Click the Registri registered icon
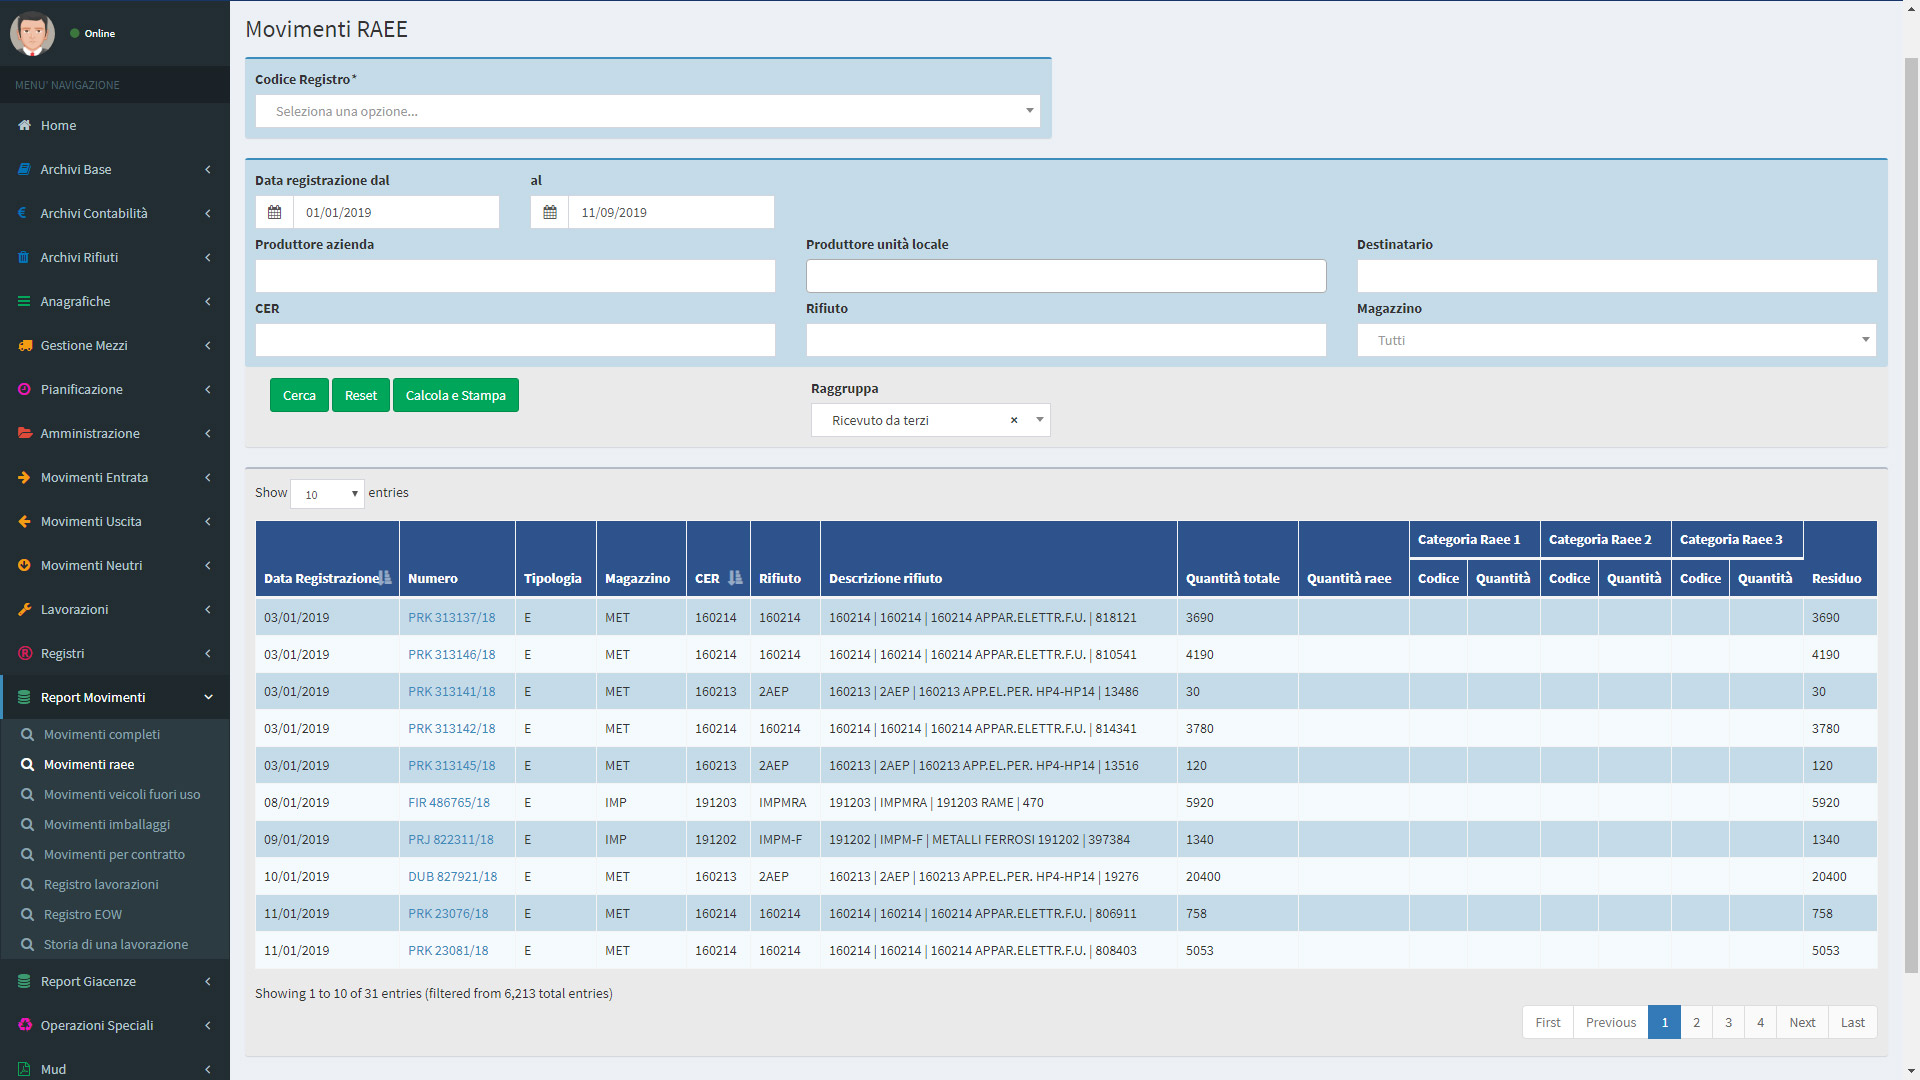 coord(24,653)
